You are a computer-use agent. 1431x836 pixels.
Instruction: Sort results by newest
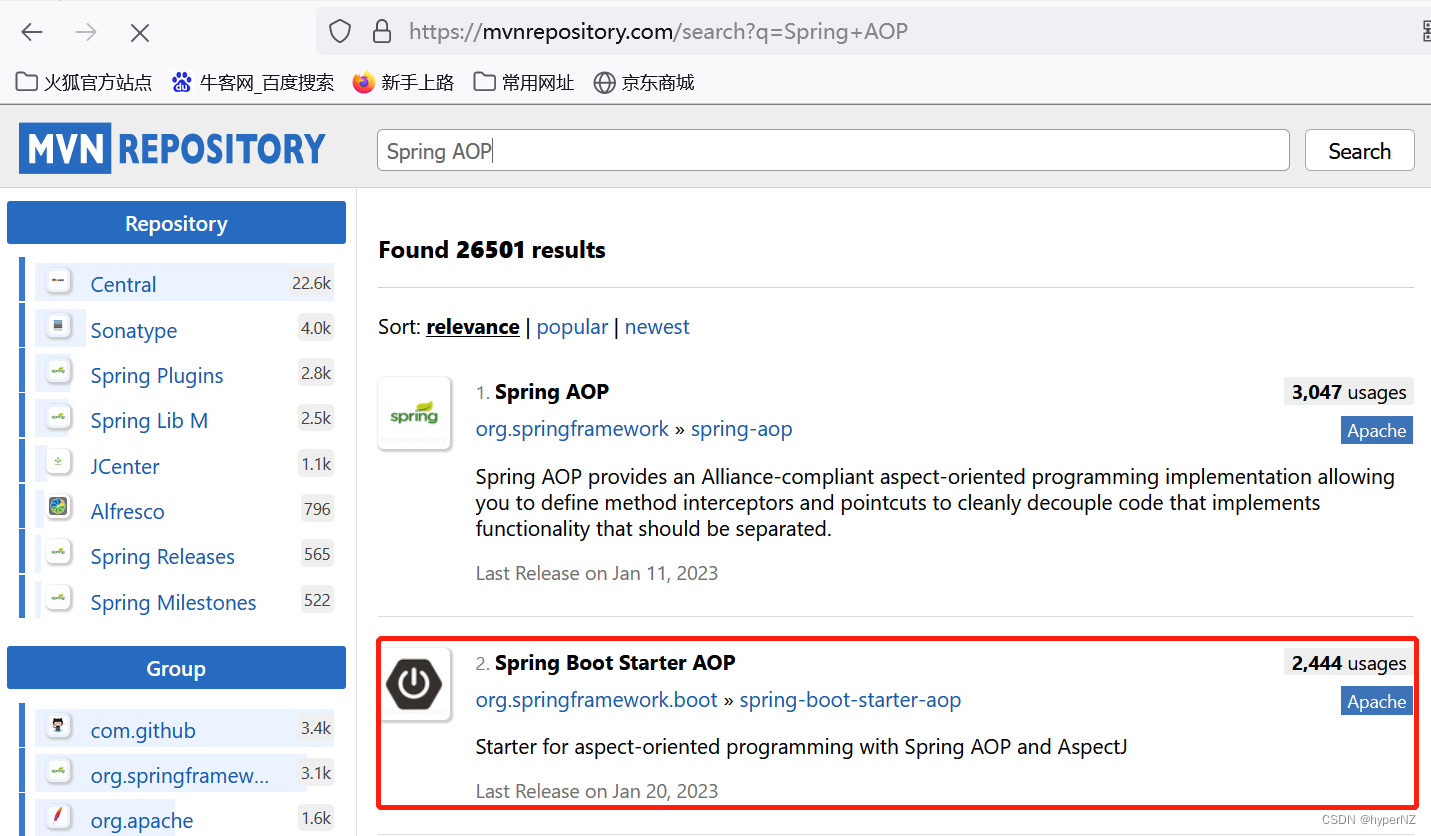(x=657, y=327)
